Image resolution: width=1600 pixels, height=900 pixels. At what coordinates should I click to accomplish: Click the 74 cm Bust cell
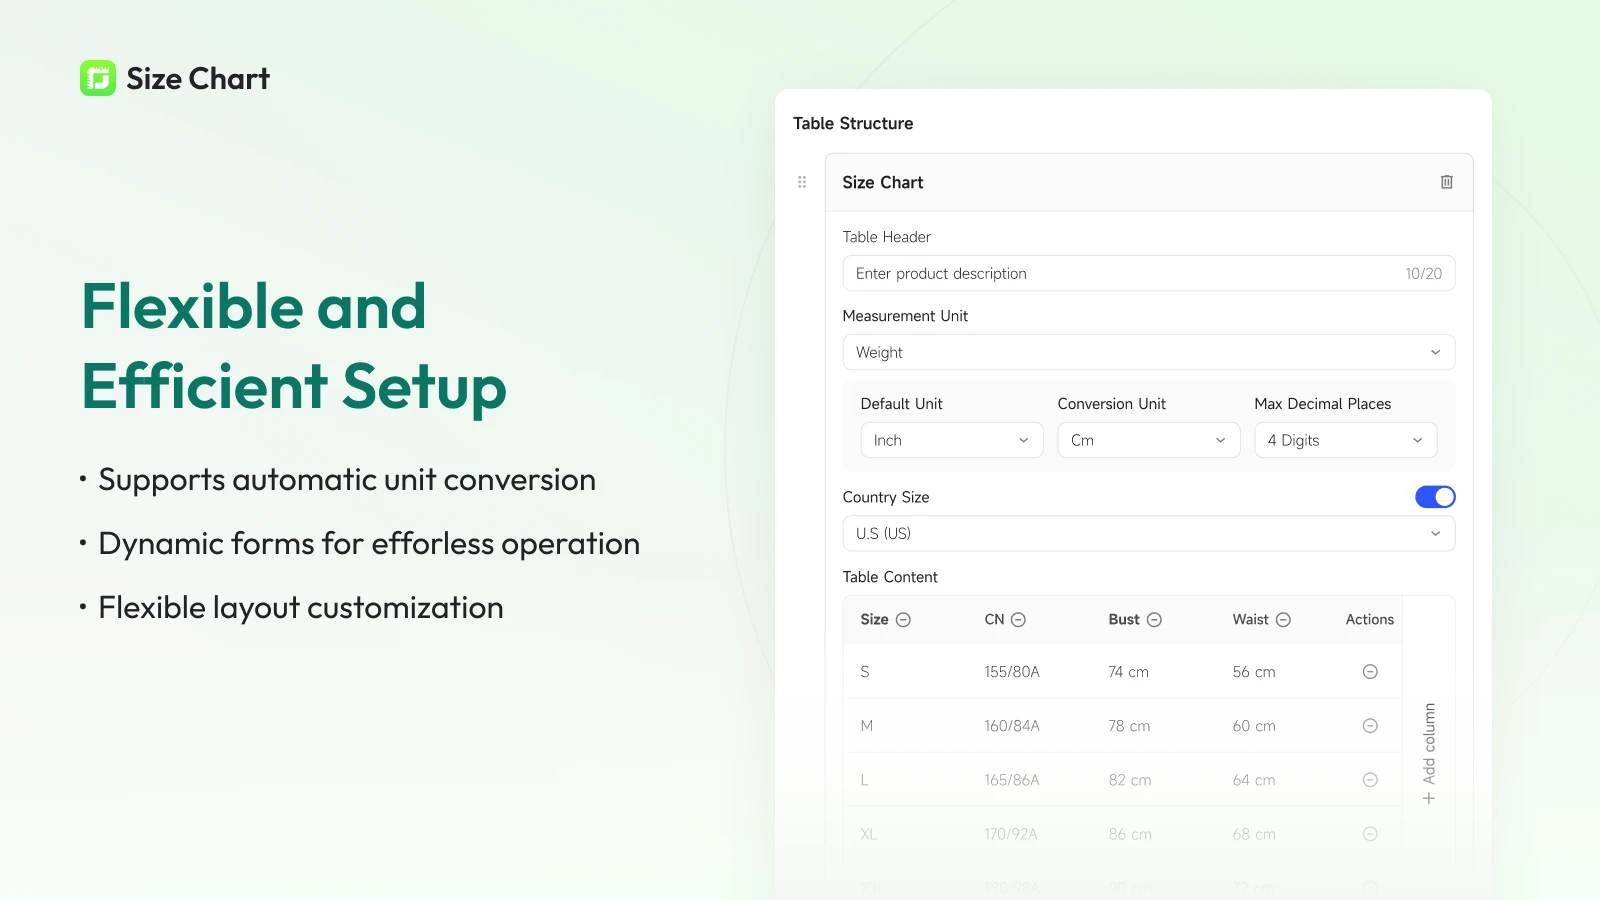(1129, 672)
